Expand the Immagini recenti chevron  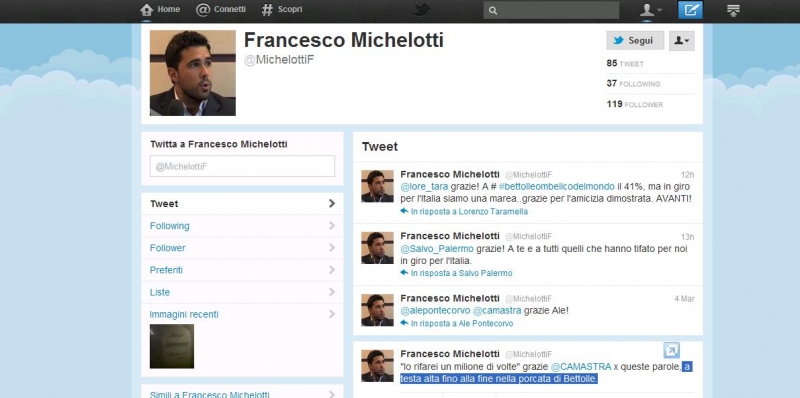click(x=332, y=314)
